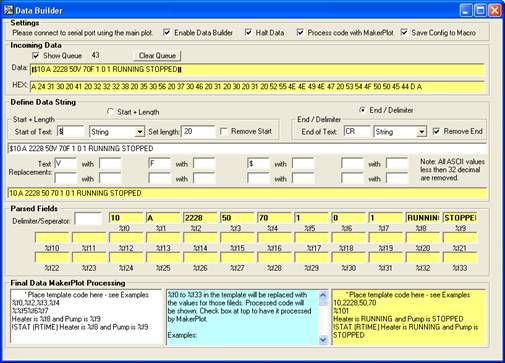
Task: Click the Start of Text input field
Action: tap(70, 132)
